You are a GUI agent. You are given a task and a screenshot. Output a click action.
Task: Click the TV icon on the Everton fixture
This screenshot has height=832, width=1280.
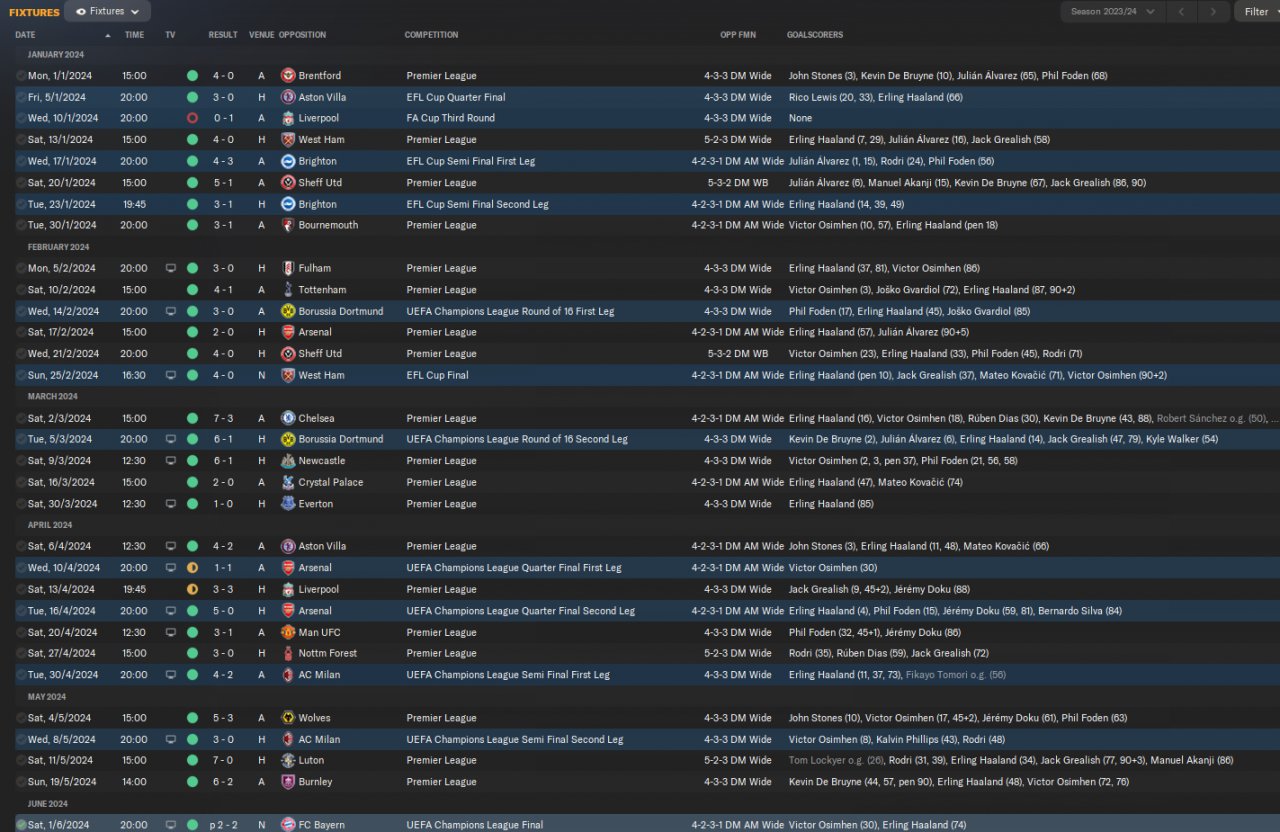(x=170, y=504)
